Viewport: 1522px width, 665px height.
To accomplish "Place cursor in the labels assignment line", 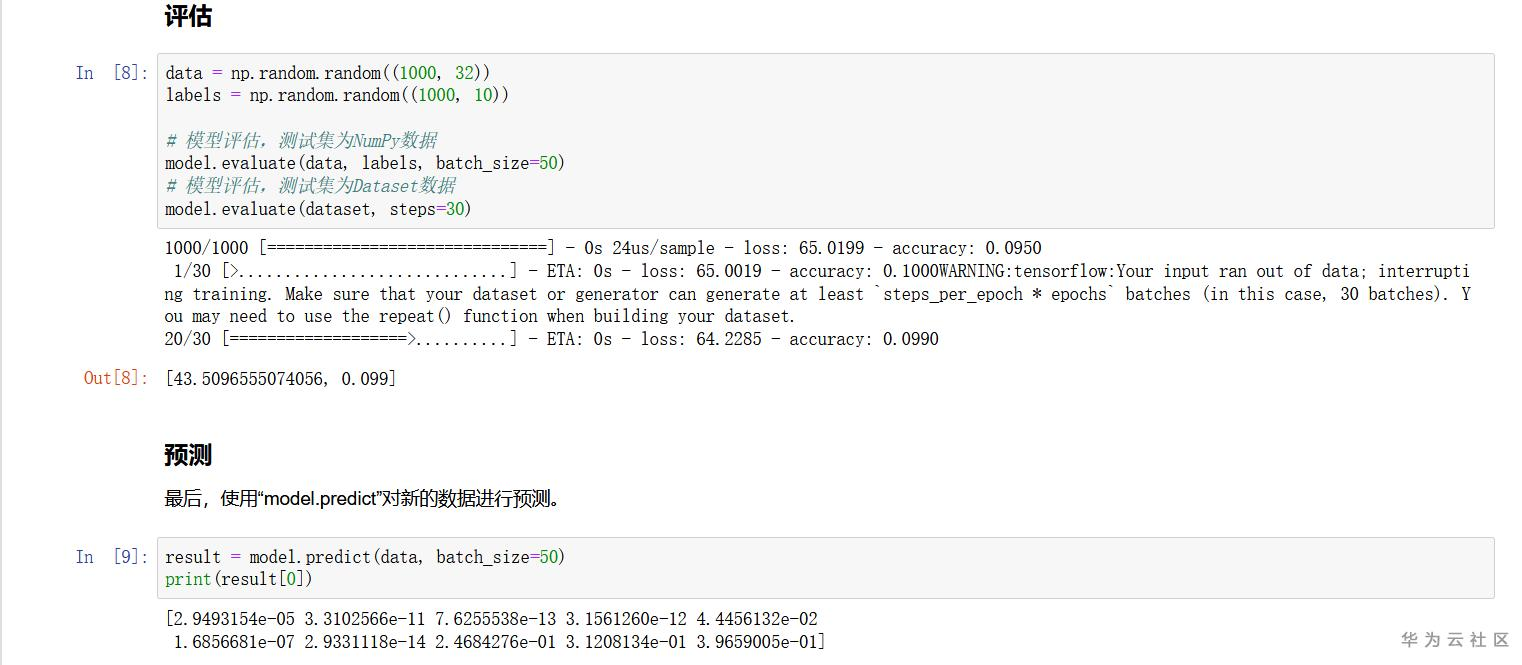I will [337, 95].
